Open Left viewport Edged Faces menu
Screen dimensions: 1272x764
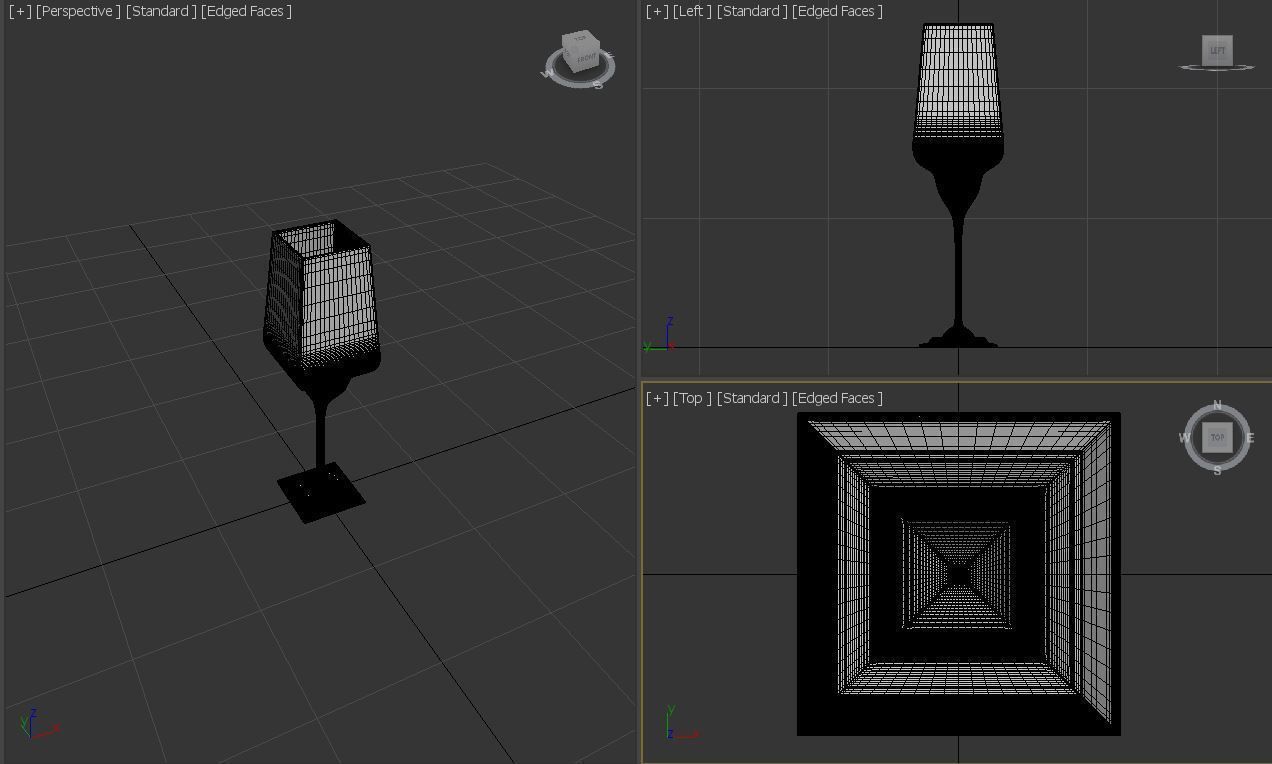point(837,11)
